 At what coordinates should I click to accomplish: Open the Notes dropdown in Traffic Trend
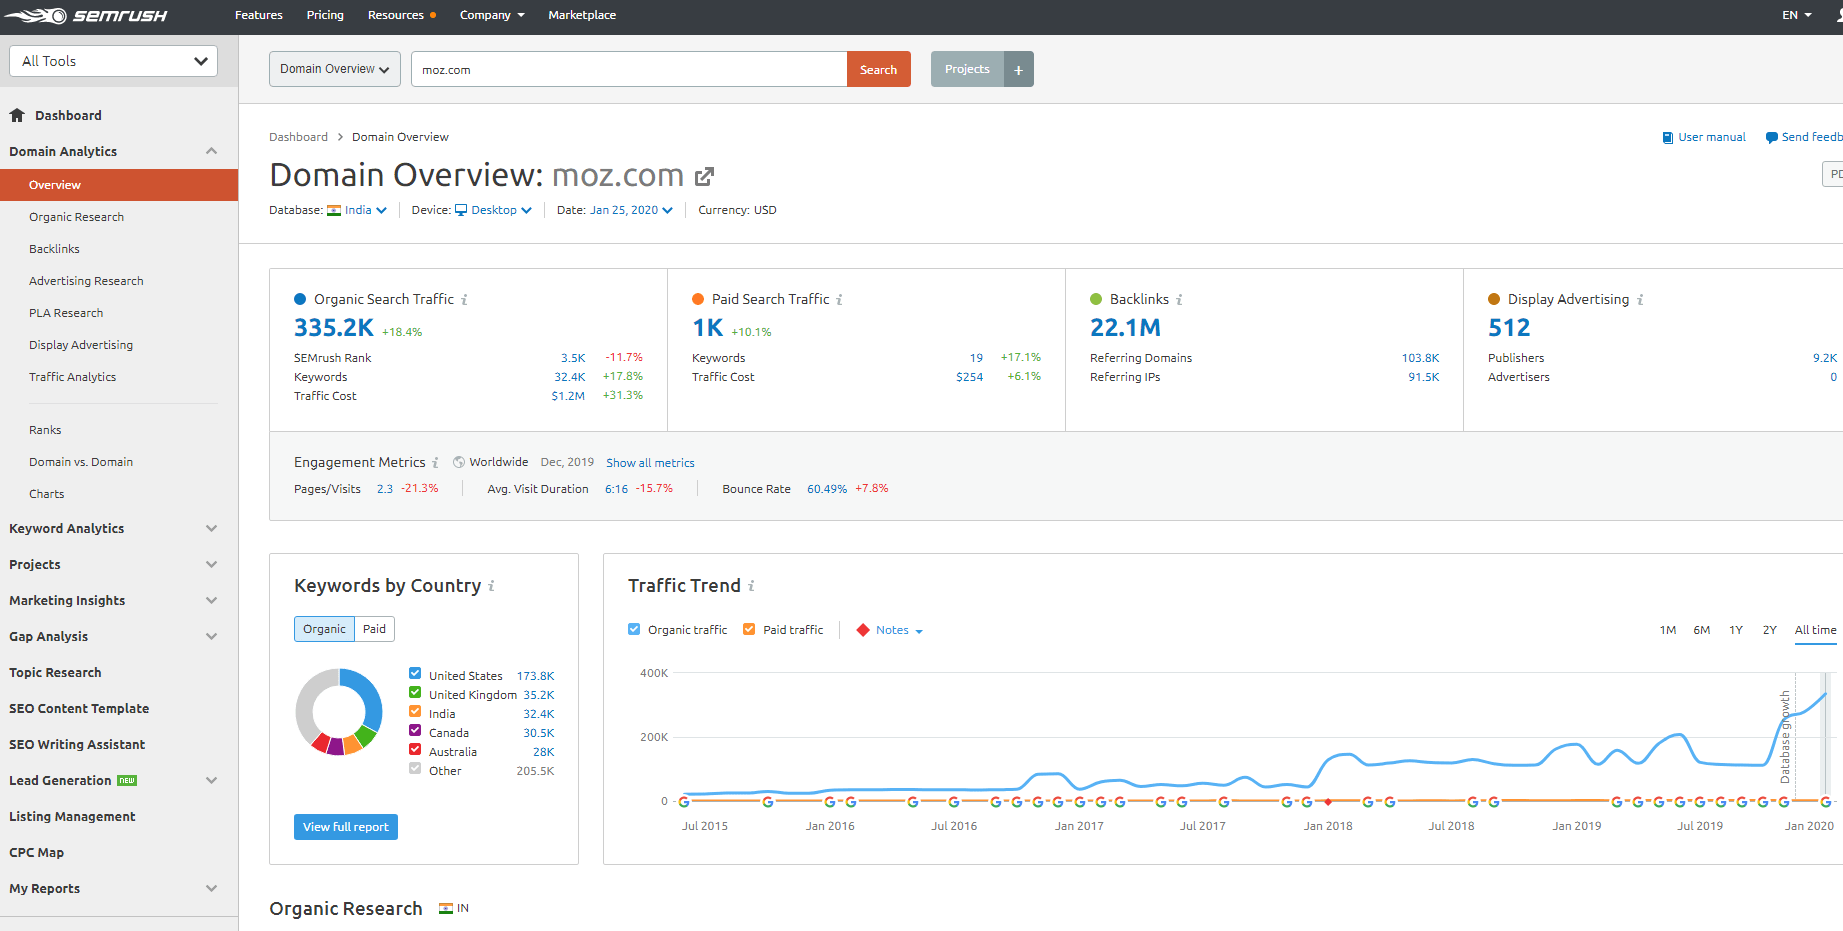pyautogui.click(x=899, y=630)
